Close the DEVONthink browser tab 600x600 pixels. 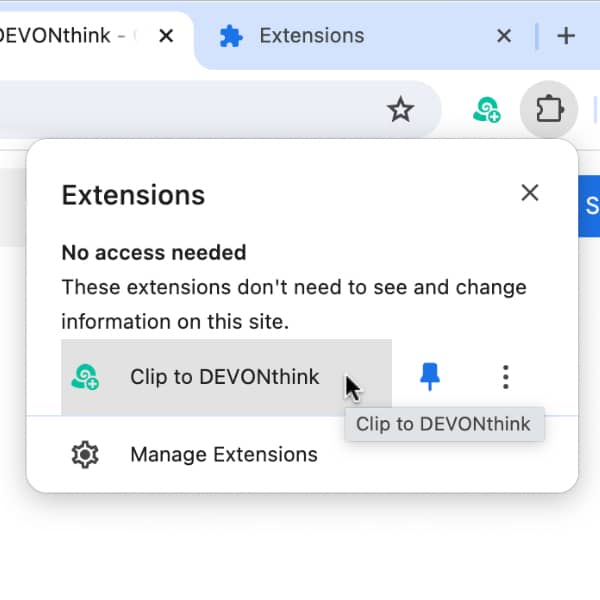pyautogui.click(x=166, y=36)
